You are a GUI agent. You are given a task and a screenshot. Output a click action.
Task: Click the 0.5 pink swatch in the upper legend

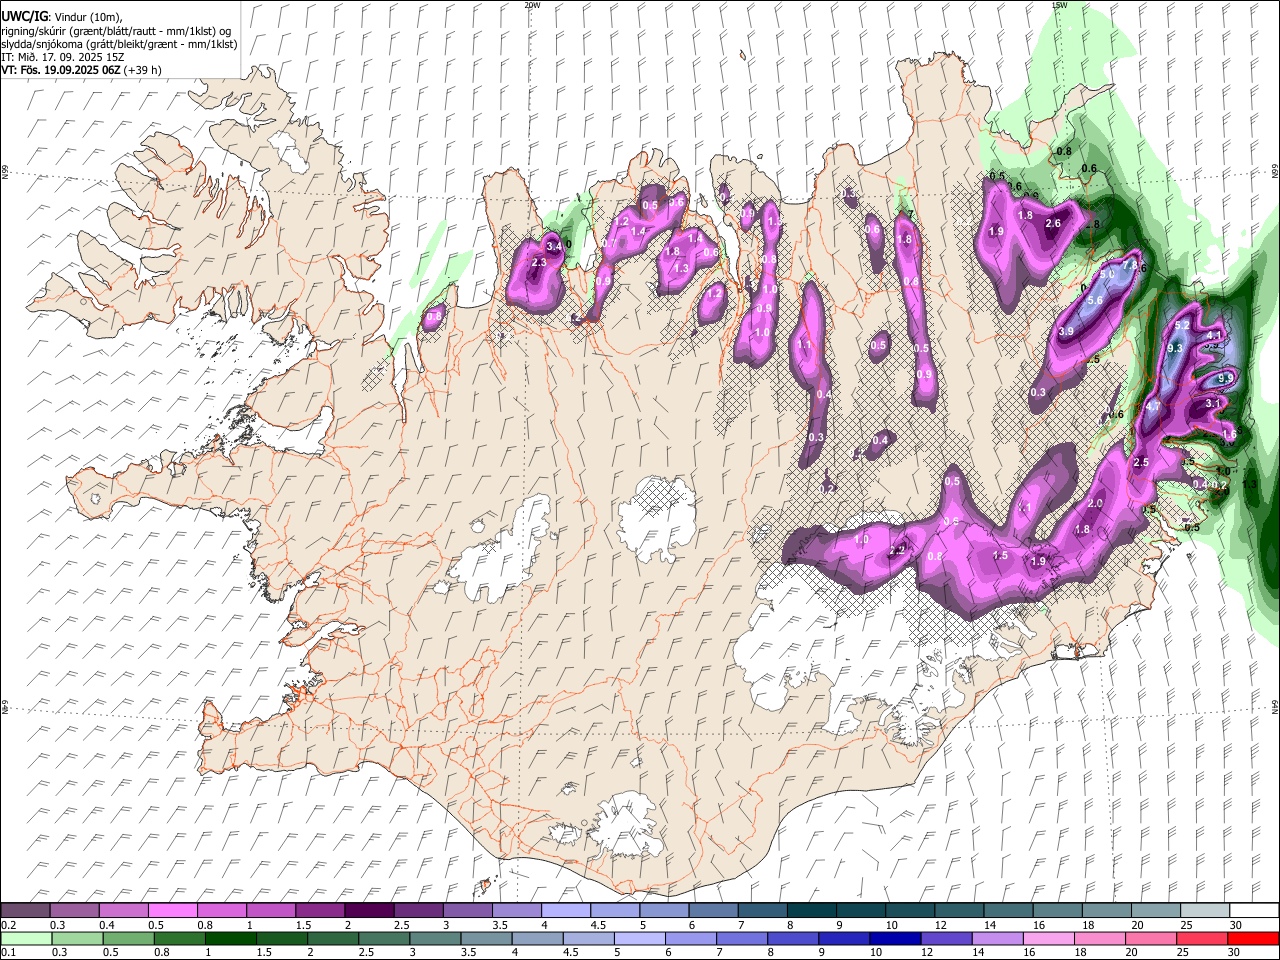tap(172, 911)
